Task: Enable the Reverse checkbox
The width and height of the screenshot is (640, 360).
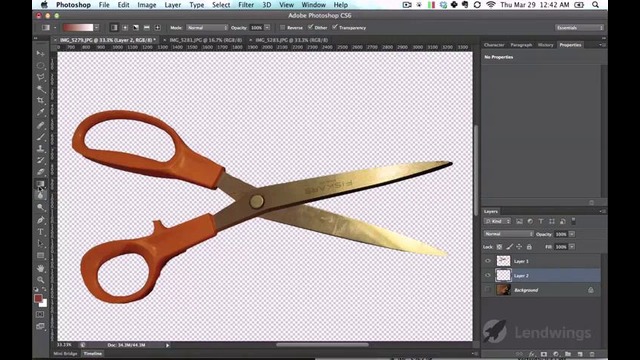Action: [x=282, y=27]
